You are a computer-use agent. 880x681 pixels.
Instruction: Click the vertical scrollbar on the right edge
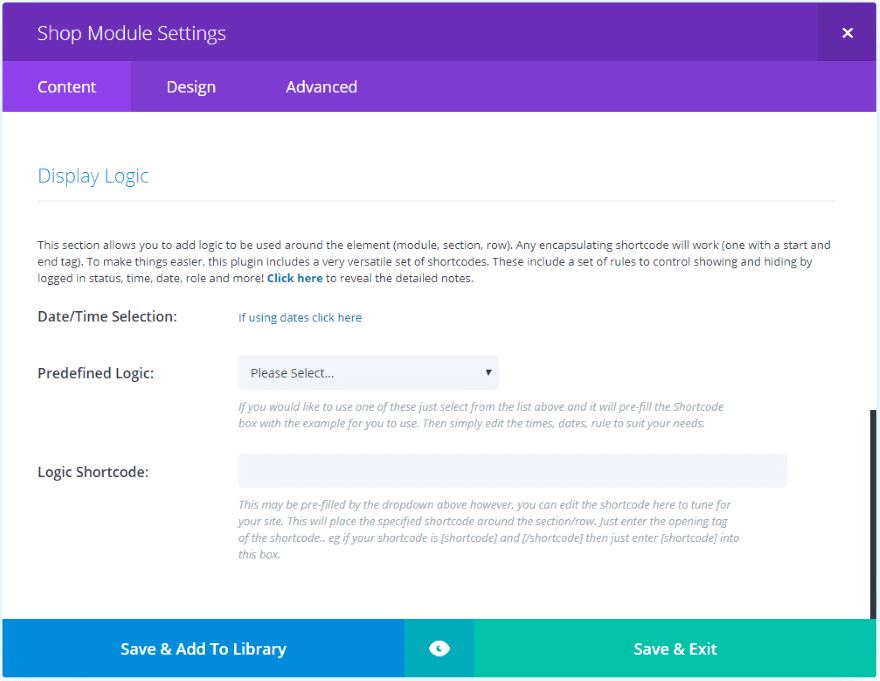click(873, 510)
